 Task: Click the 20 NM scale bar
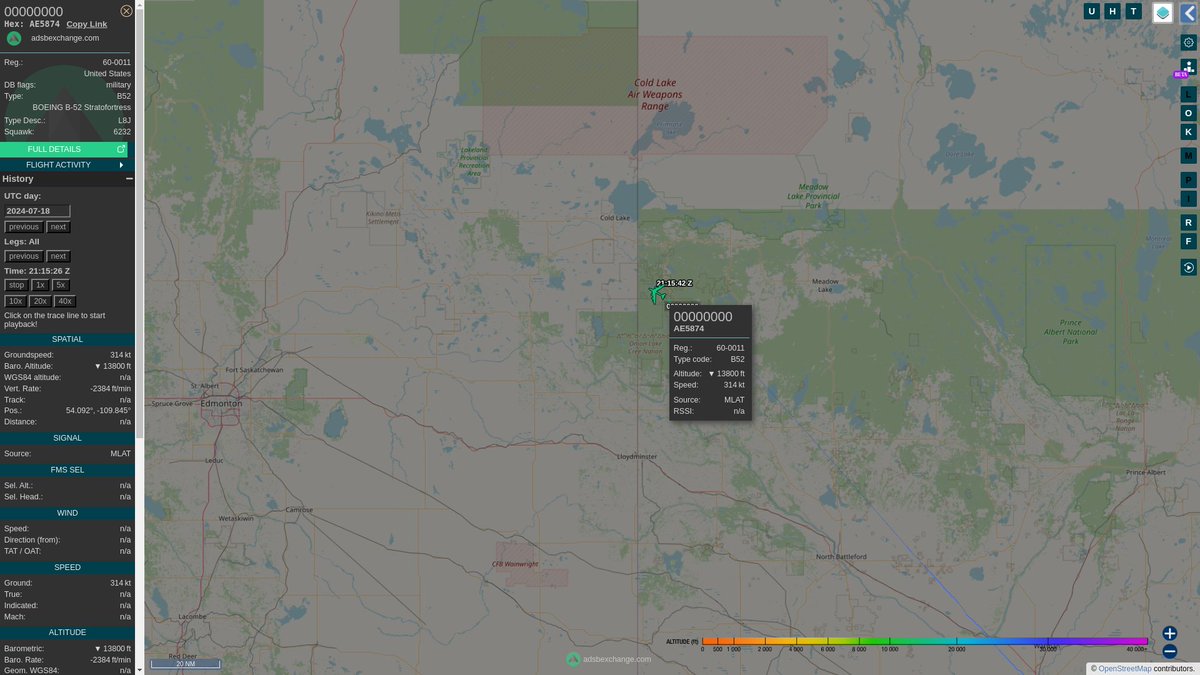tap(185, 663)
